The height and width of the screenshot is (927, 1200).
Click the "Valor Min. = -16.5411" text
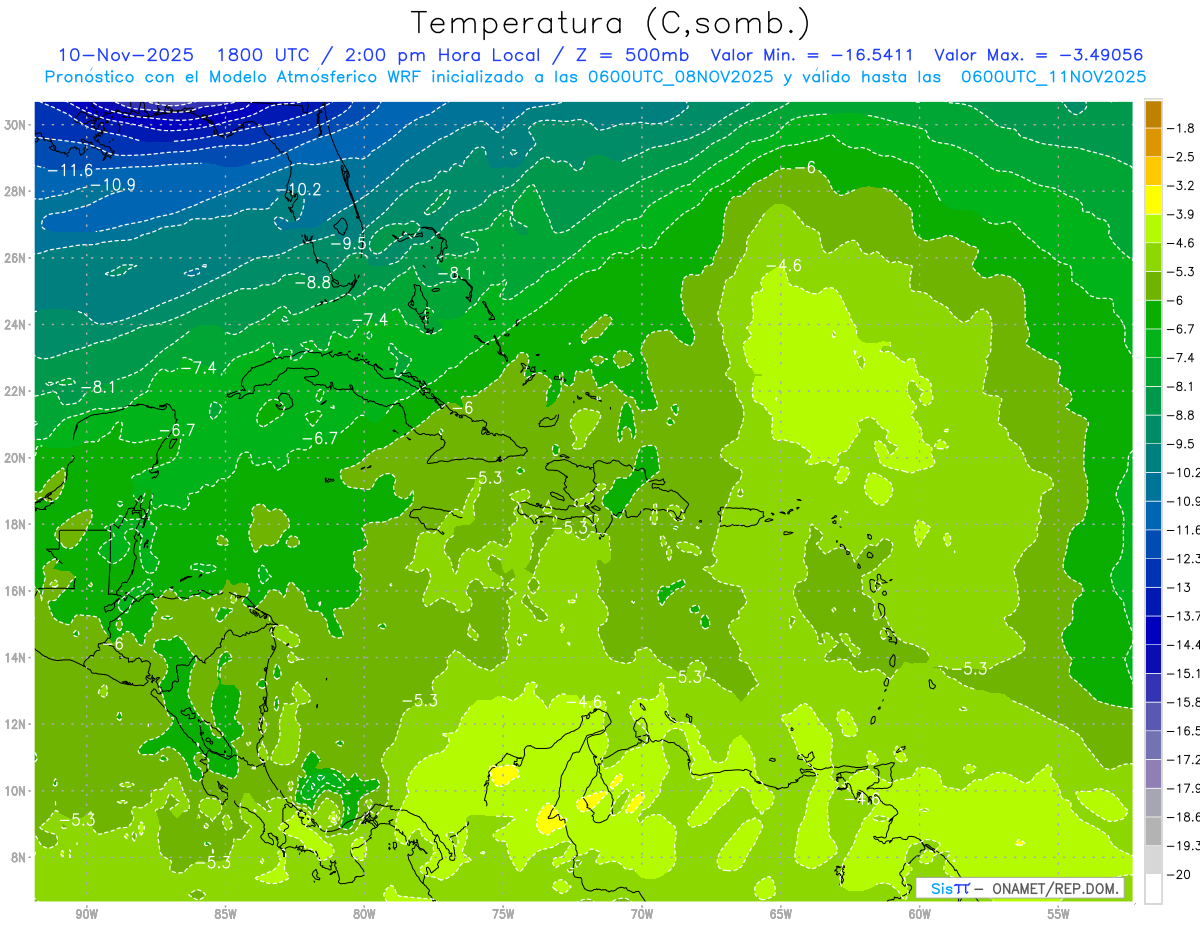coord(813,55)
